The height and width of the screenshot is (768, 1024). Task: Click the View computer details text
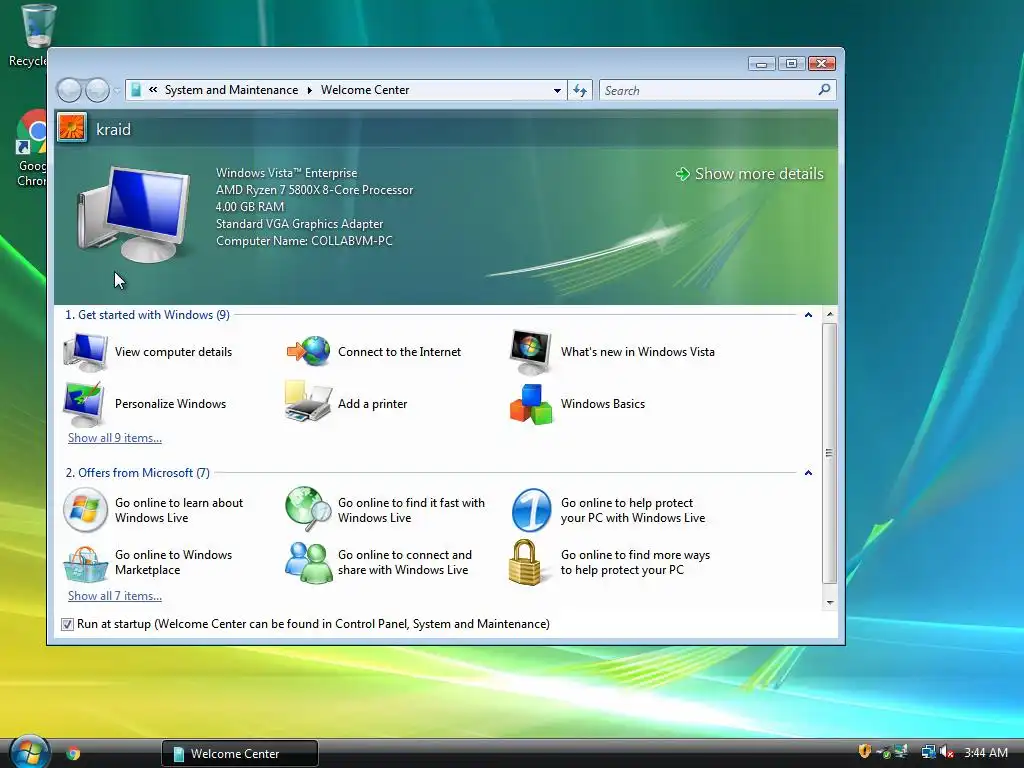(174, 352)
